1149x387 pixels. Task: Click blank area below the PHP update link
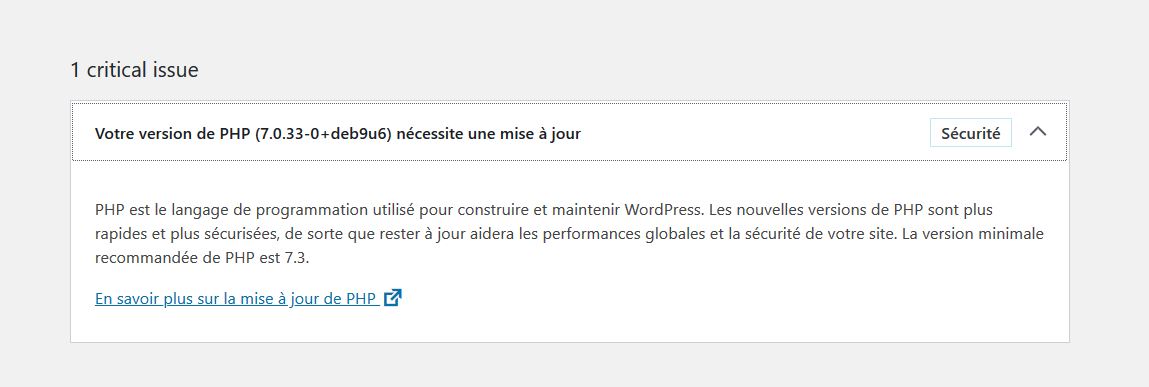tap(569, 326)
